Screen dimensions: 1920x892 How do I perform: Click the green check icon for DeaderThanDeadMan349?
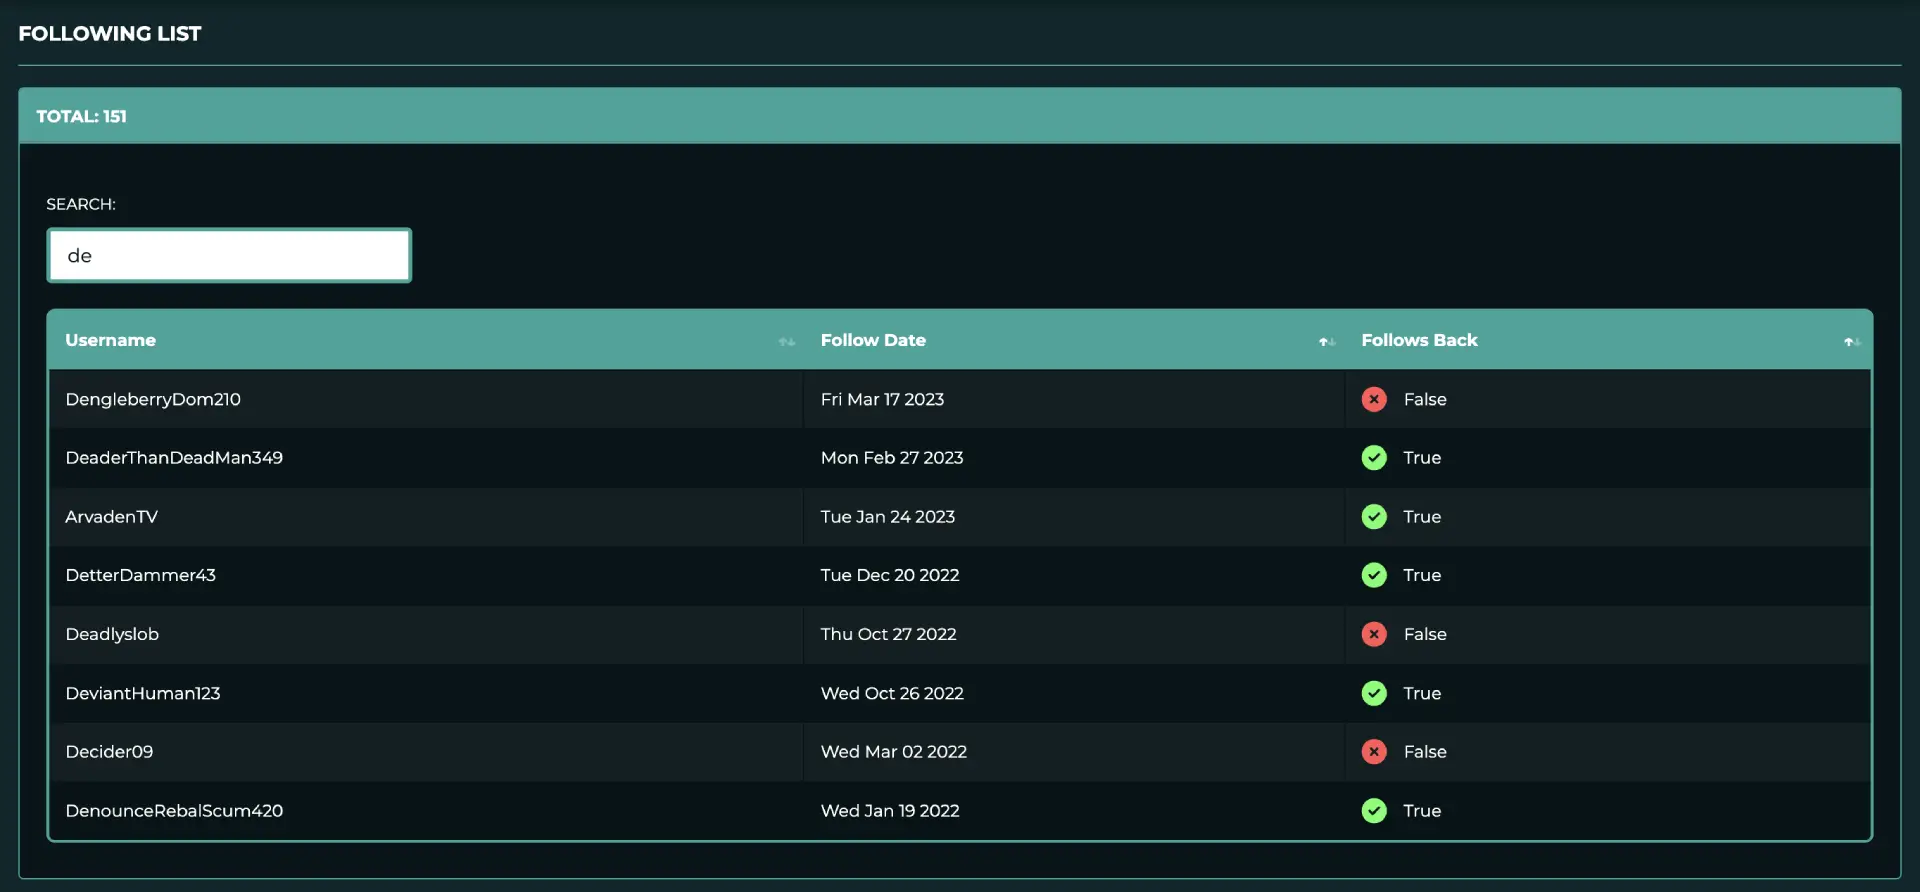[1374, 458]
